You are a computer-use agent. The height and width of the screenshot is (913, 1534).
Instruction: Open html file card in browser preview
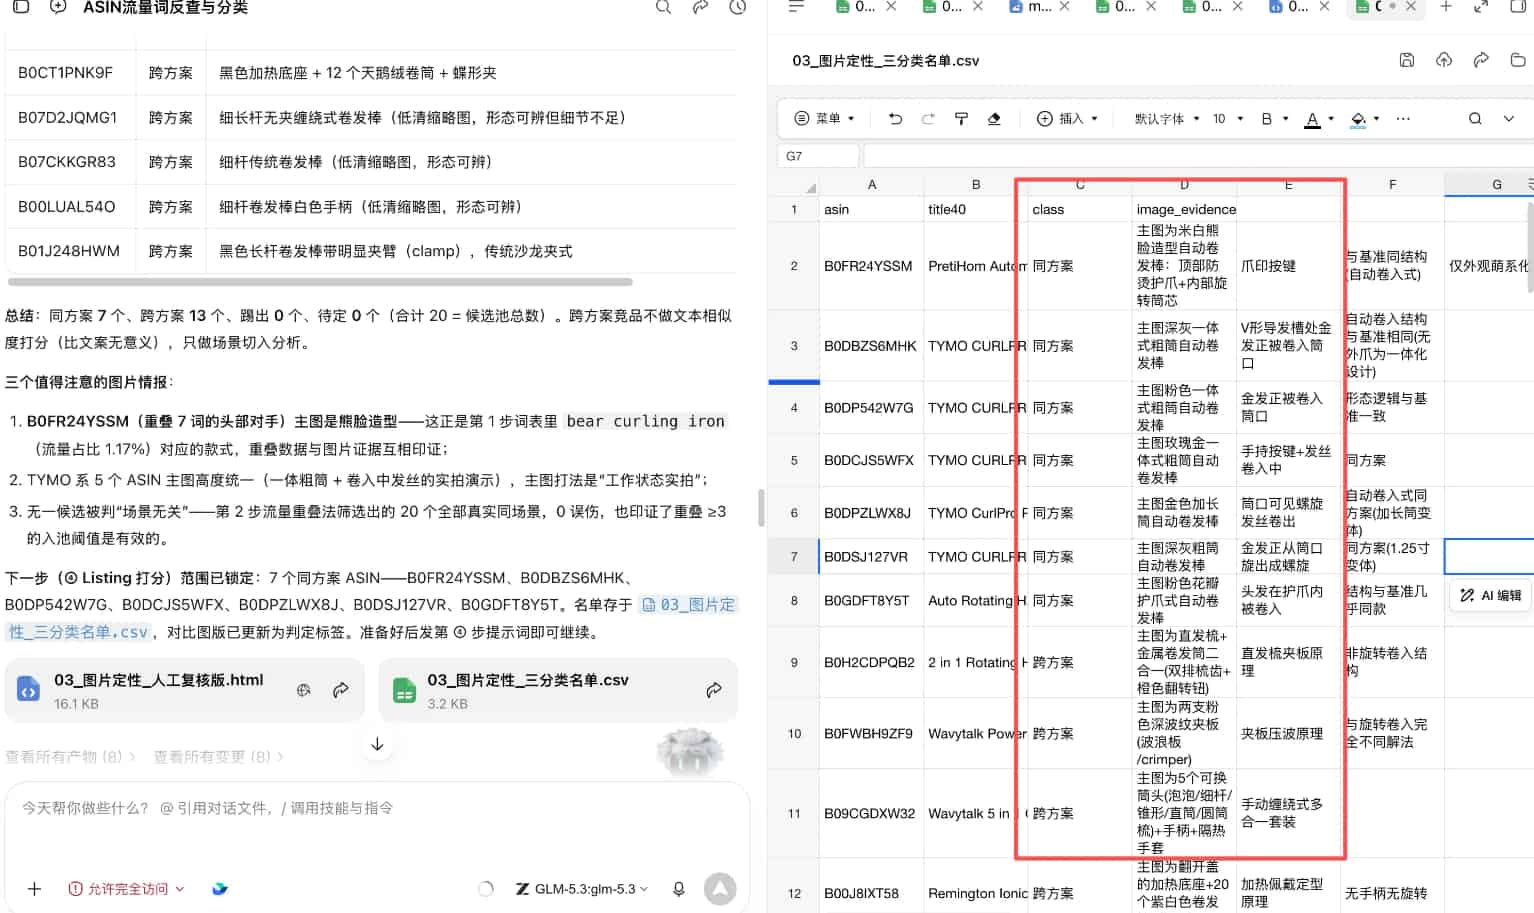click(x=304, y=690)
